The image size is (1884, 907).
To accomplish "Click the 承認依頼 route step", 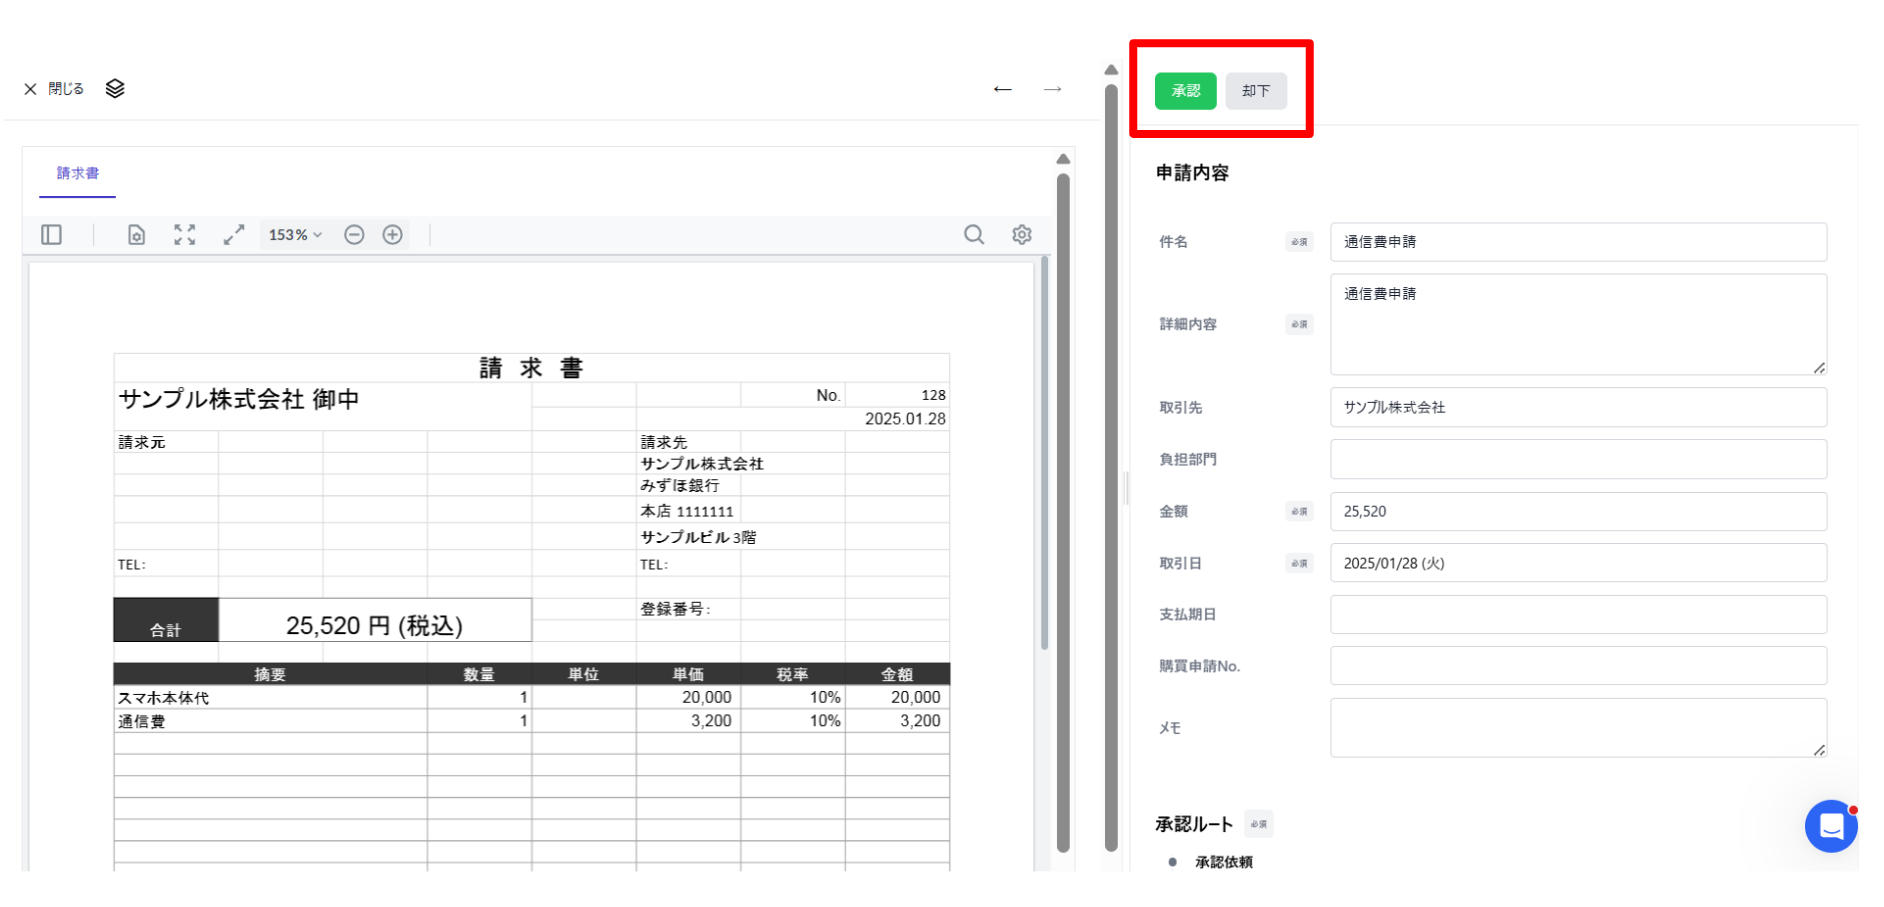I will click(x=1223, y=862).
